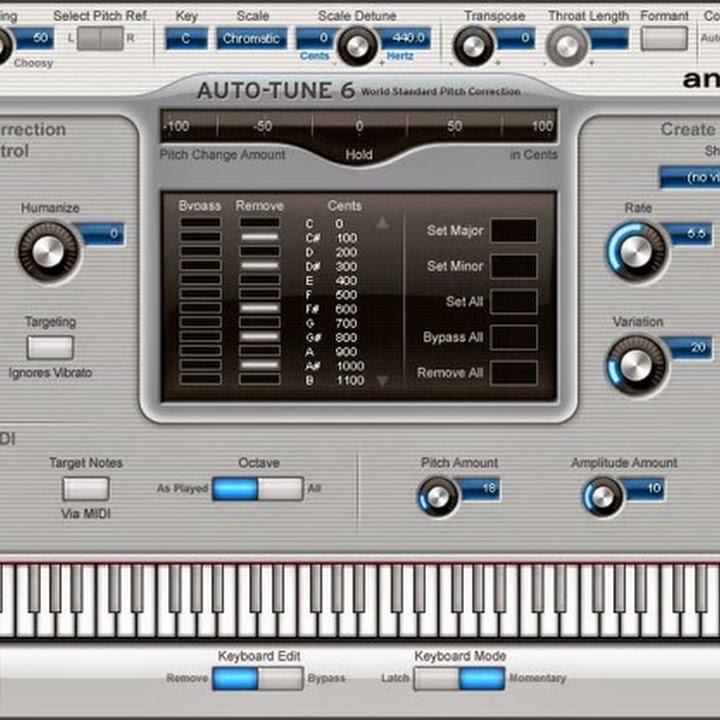Click the Set All button

[x=513, y=302]
